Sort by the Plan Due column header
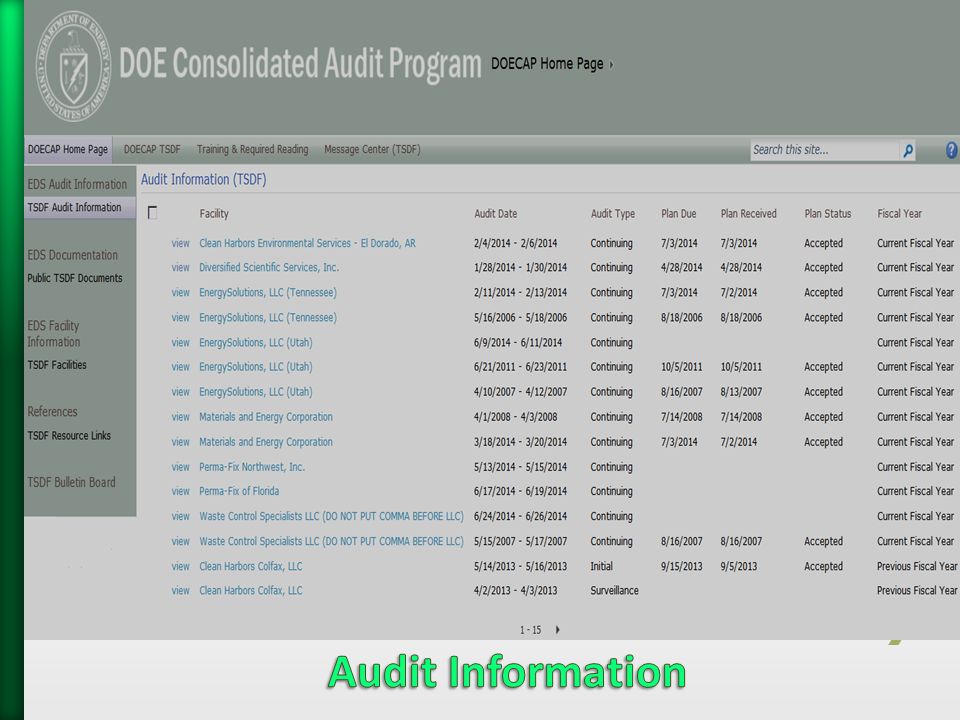The height and width of the screenshot is (720, 960). [x=678, y=214]
